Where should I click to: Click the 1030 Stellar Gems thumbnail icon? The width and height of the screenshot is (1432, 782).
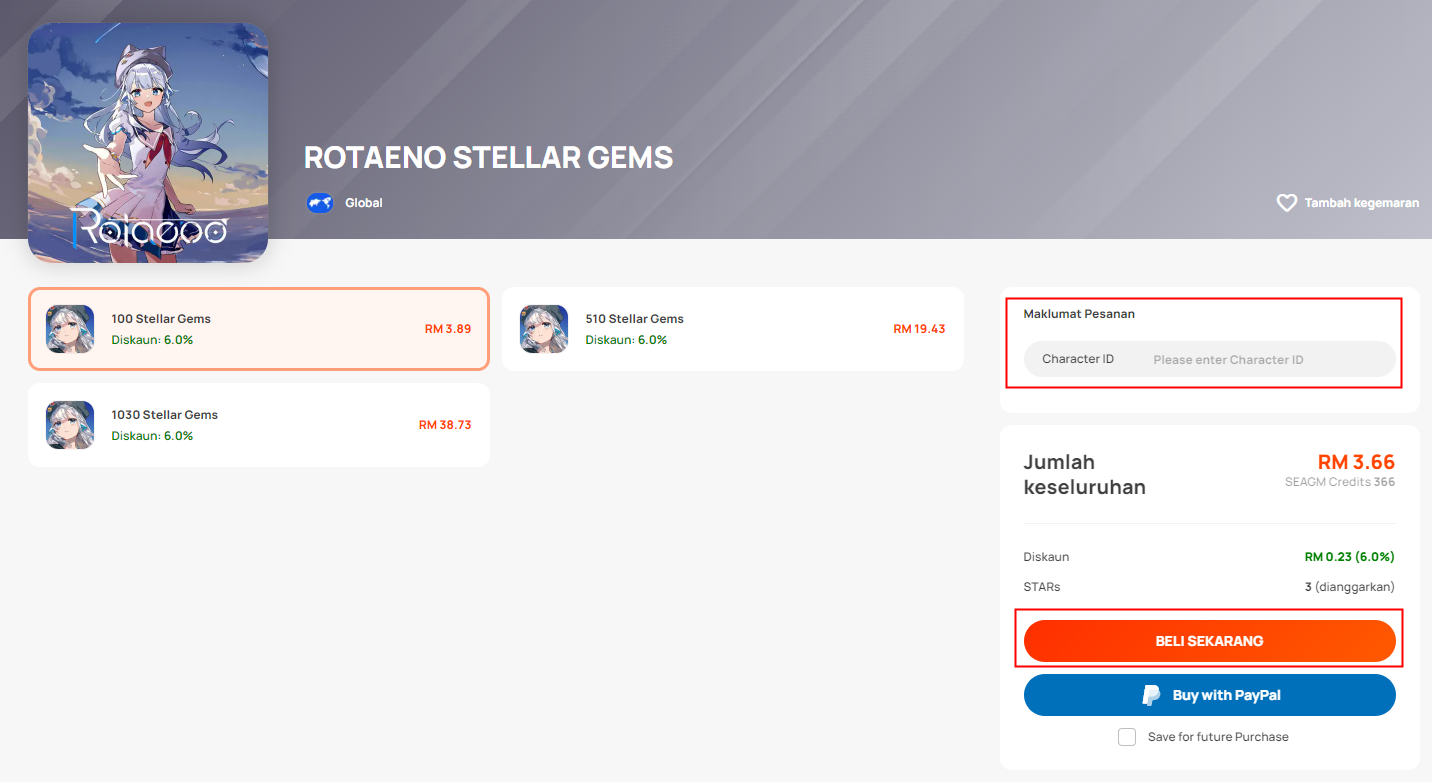pos(70,425)
